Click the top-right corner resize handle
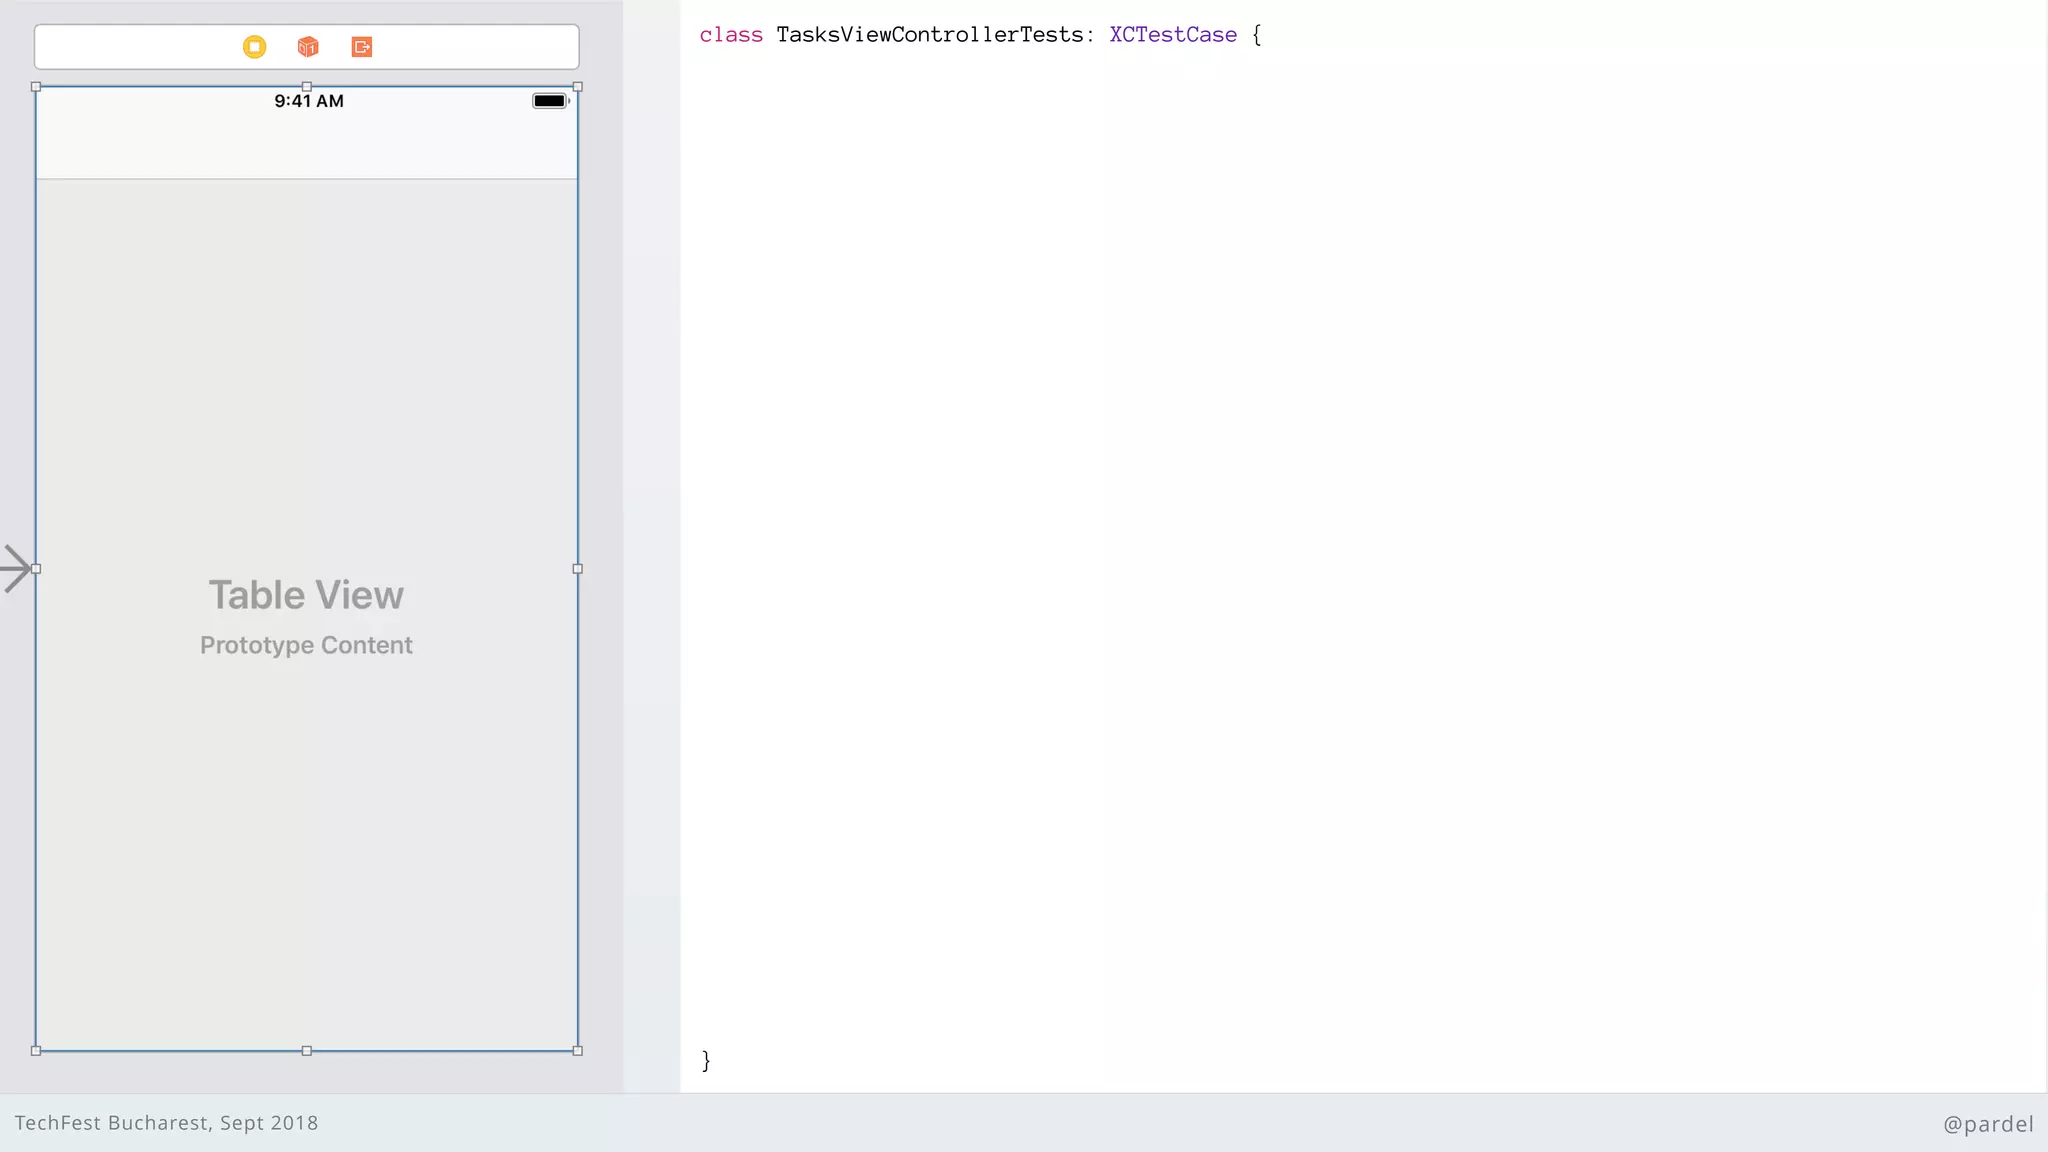 pos(577,87)
